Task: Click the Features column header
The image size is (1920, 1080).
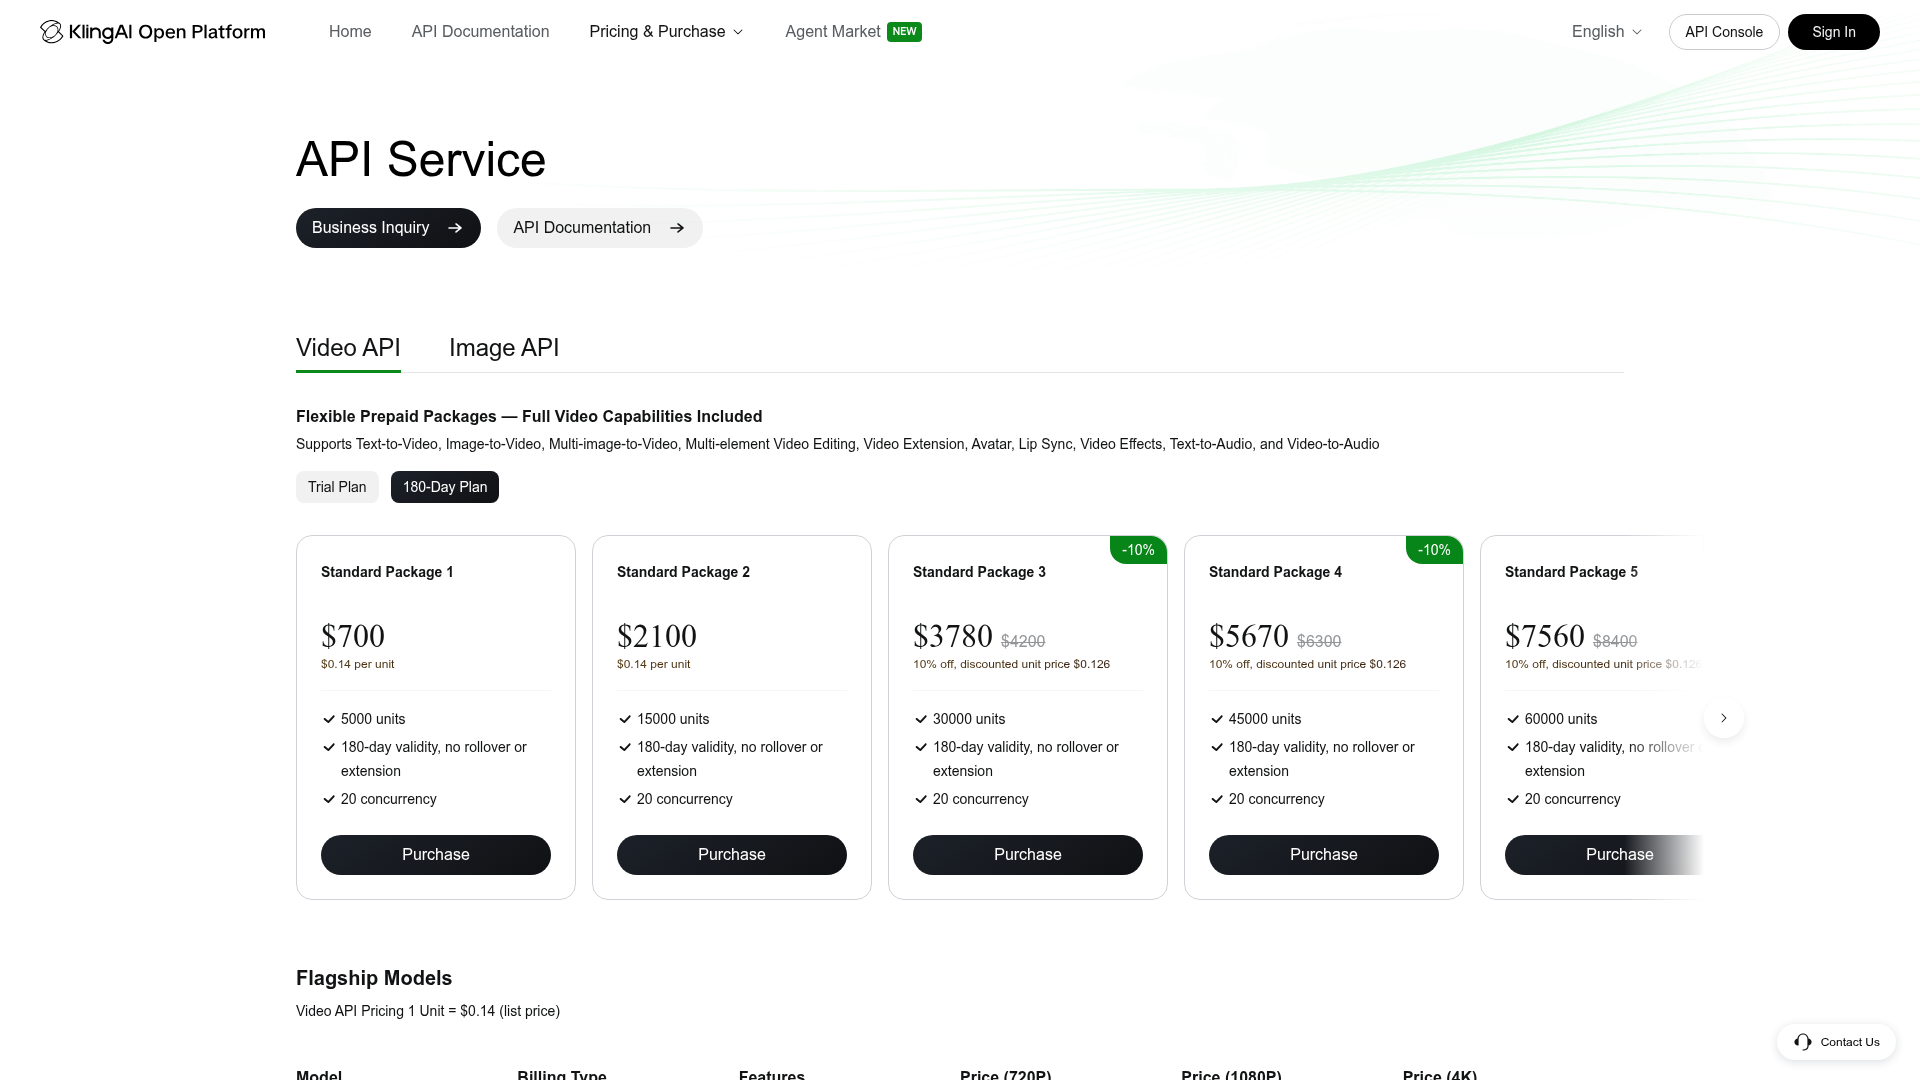Action: (x=772, y=1075)
